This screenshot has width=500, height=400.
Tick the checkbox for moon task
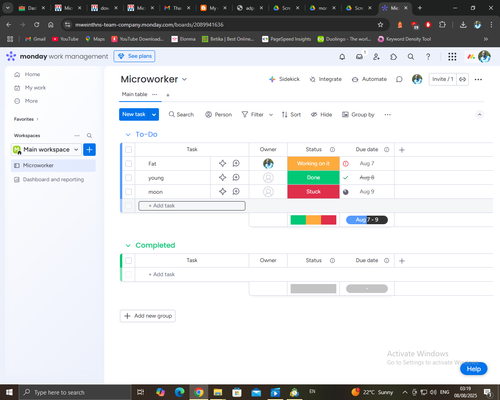(128, 192)
